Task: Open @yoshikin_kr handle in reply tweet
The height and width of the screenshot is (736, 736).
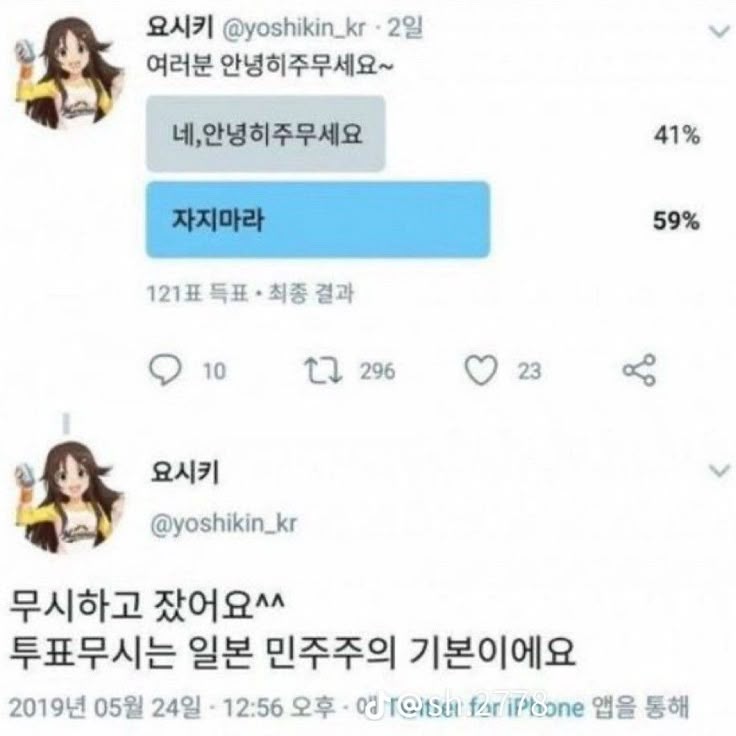Action: (223, 523)
